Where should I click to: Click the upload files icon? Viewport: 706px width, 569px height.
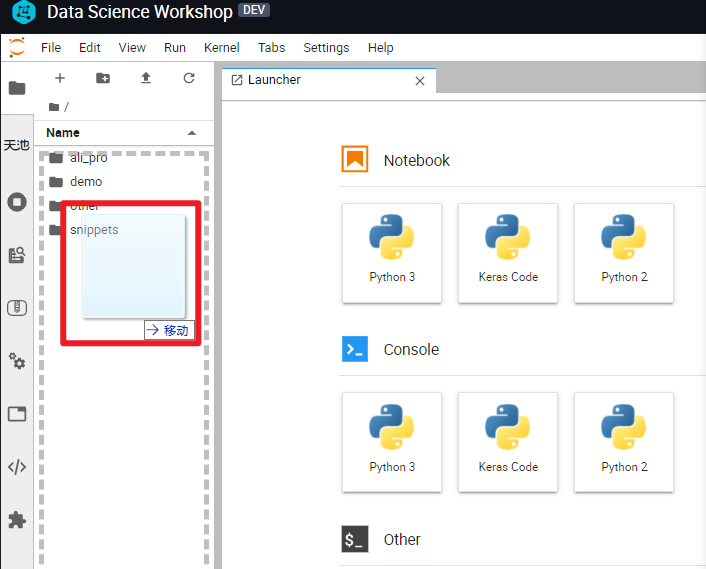(x=146, y=78)
